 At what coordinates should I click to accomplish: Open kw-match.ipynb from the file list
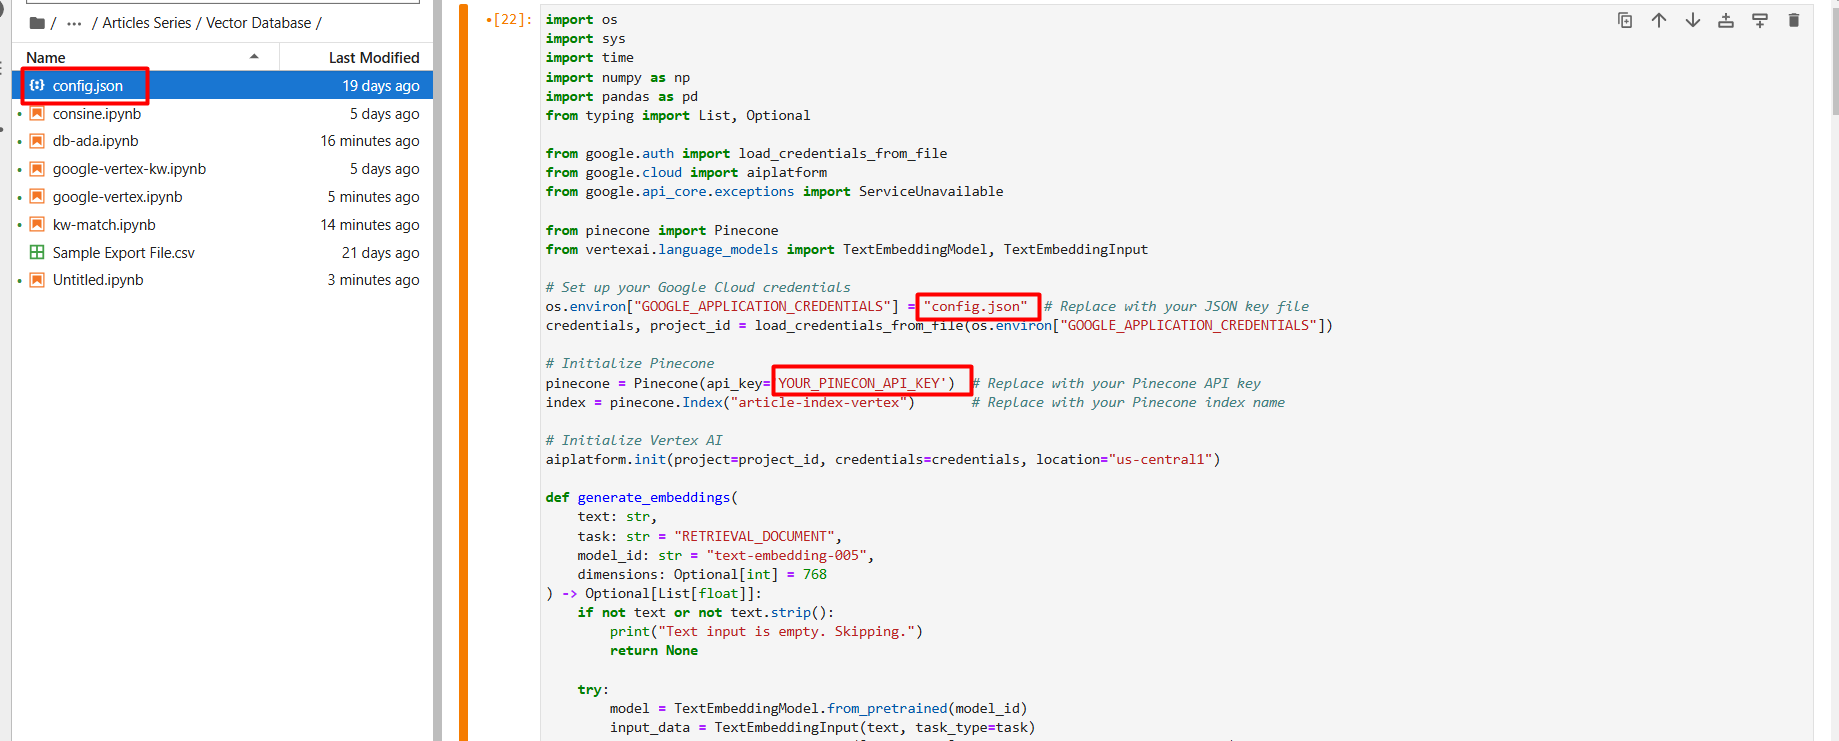point(104,225)
